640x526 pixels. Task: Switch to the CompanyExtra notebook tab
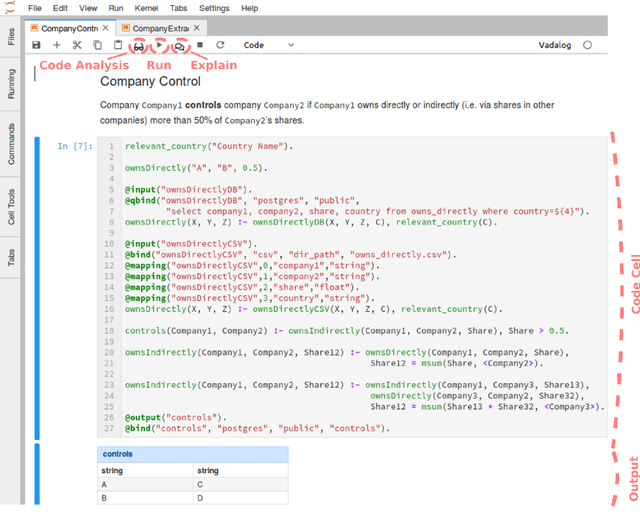[160, 28]
